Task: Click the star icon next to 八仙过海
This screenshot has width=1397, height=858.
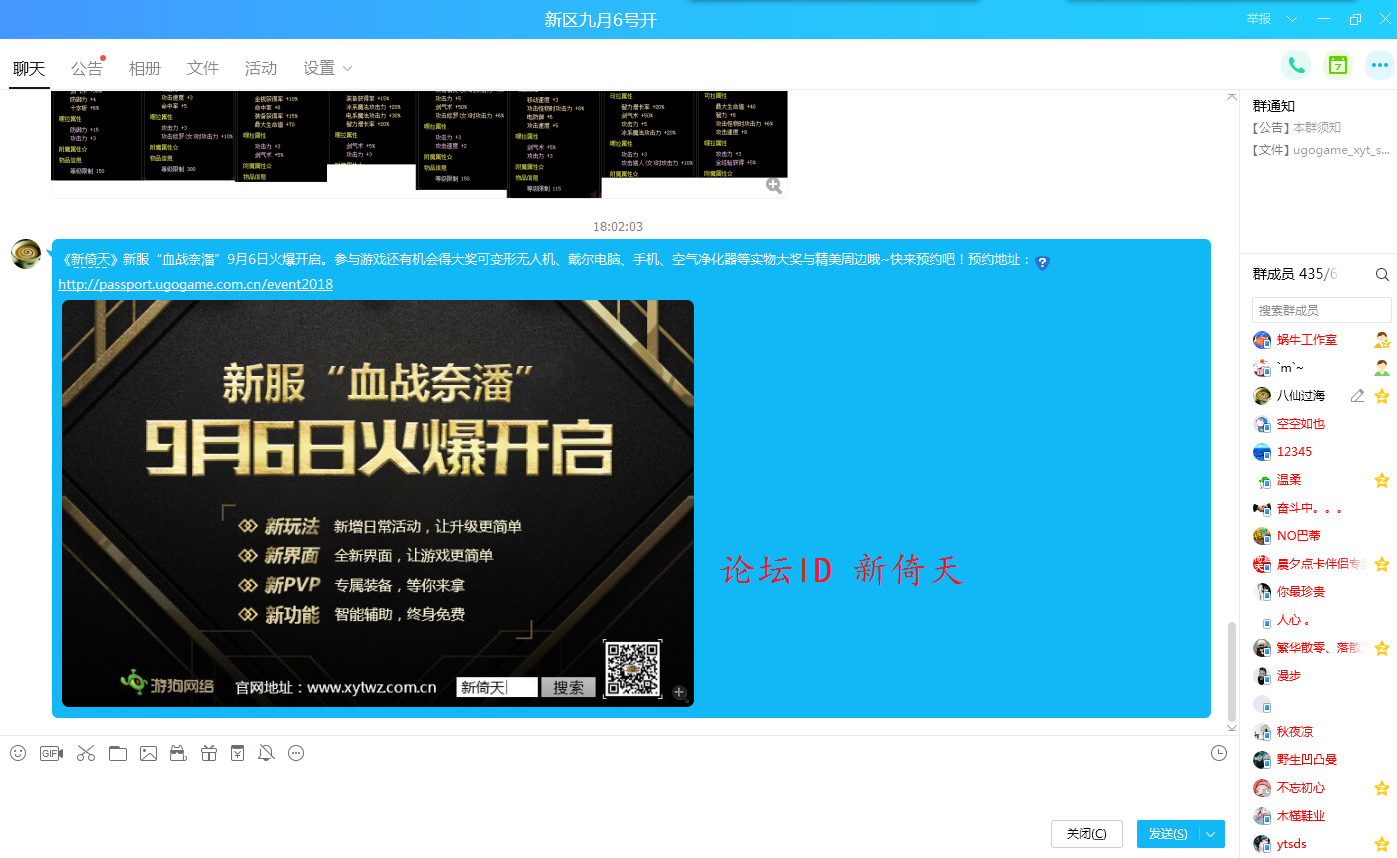Action: [x=1382, y=396]
